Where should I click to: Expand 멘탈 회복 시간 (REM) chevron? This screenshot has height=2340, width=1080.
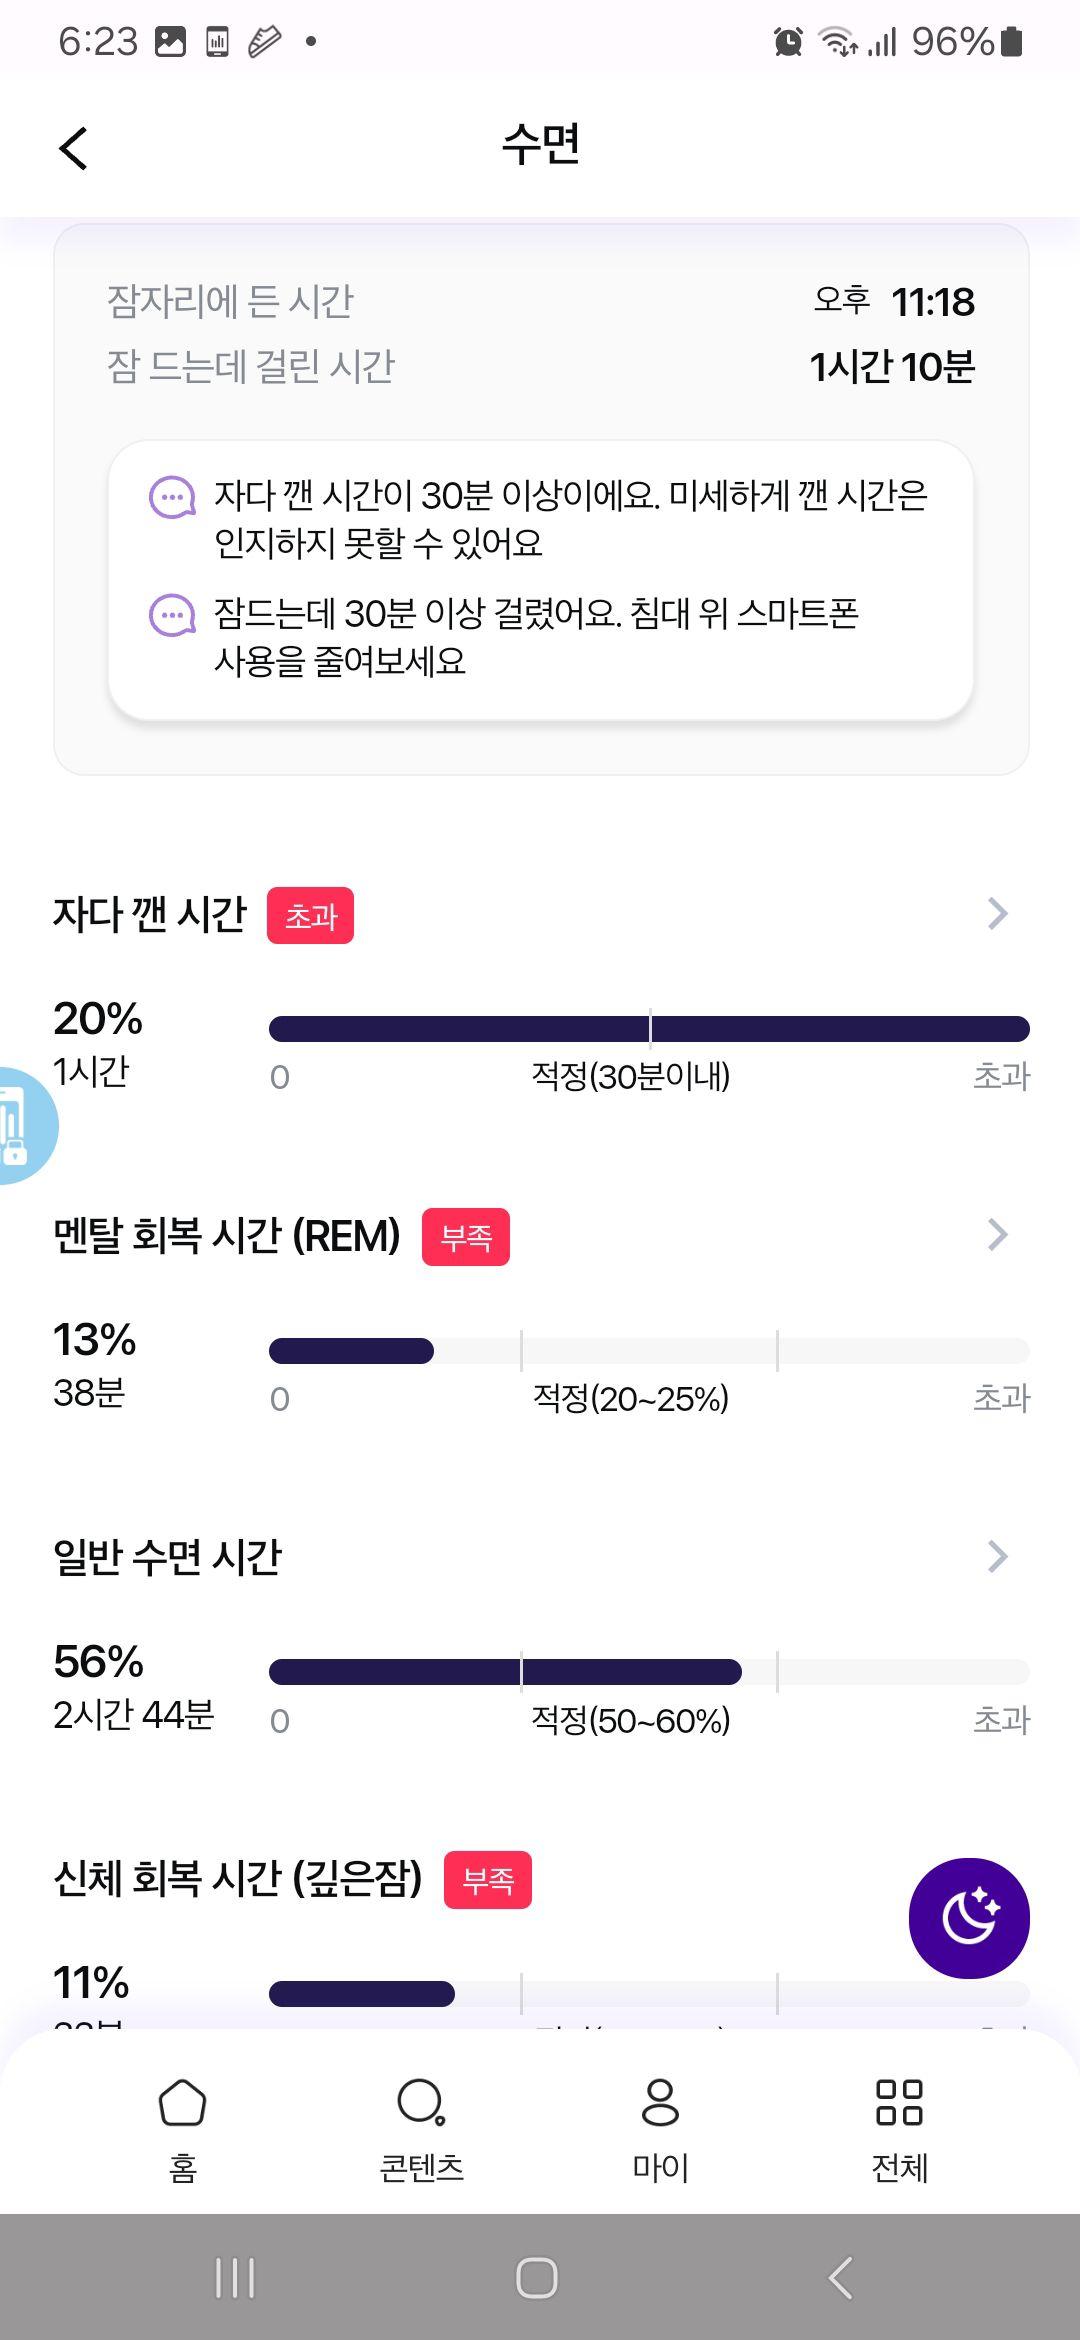point(997,1235)
